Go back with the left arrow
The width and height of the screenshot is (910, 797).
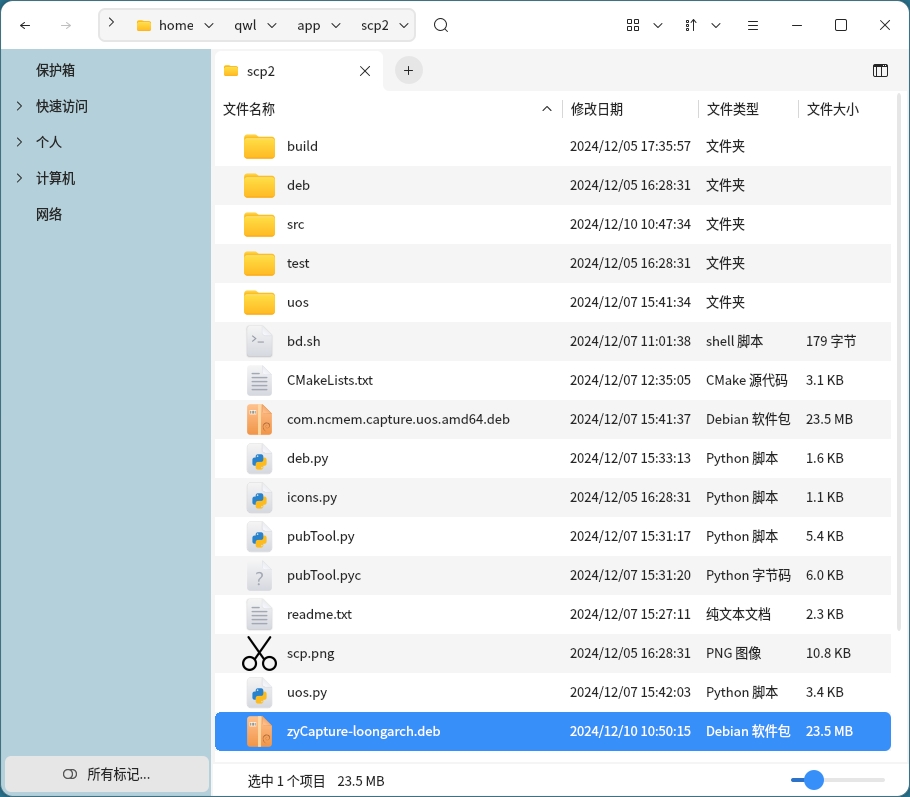coord(26,26)
